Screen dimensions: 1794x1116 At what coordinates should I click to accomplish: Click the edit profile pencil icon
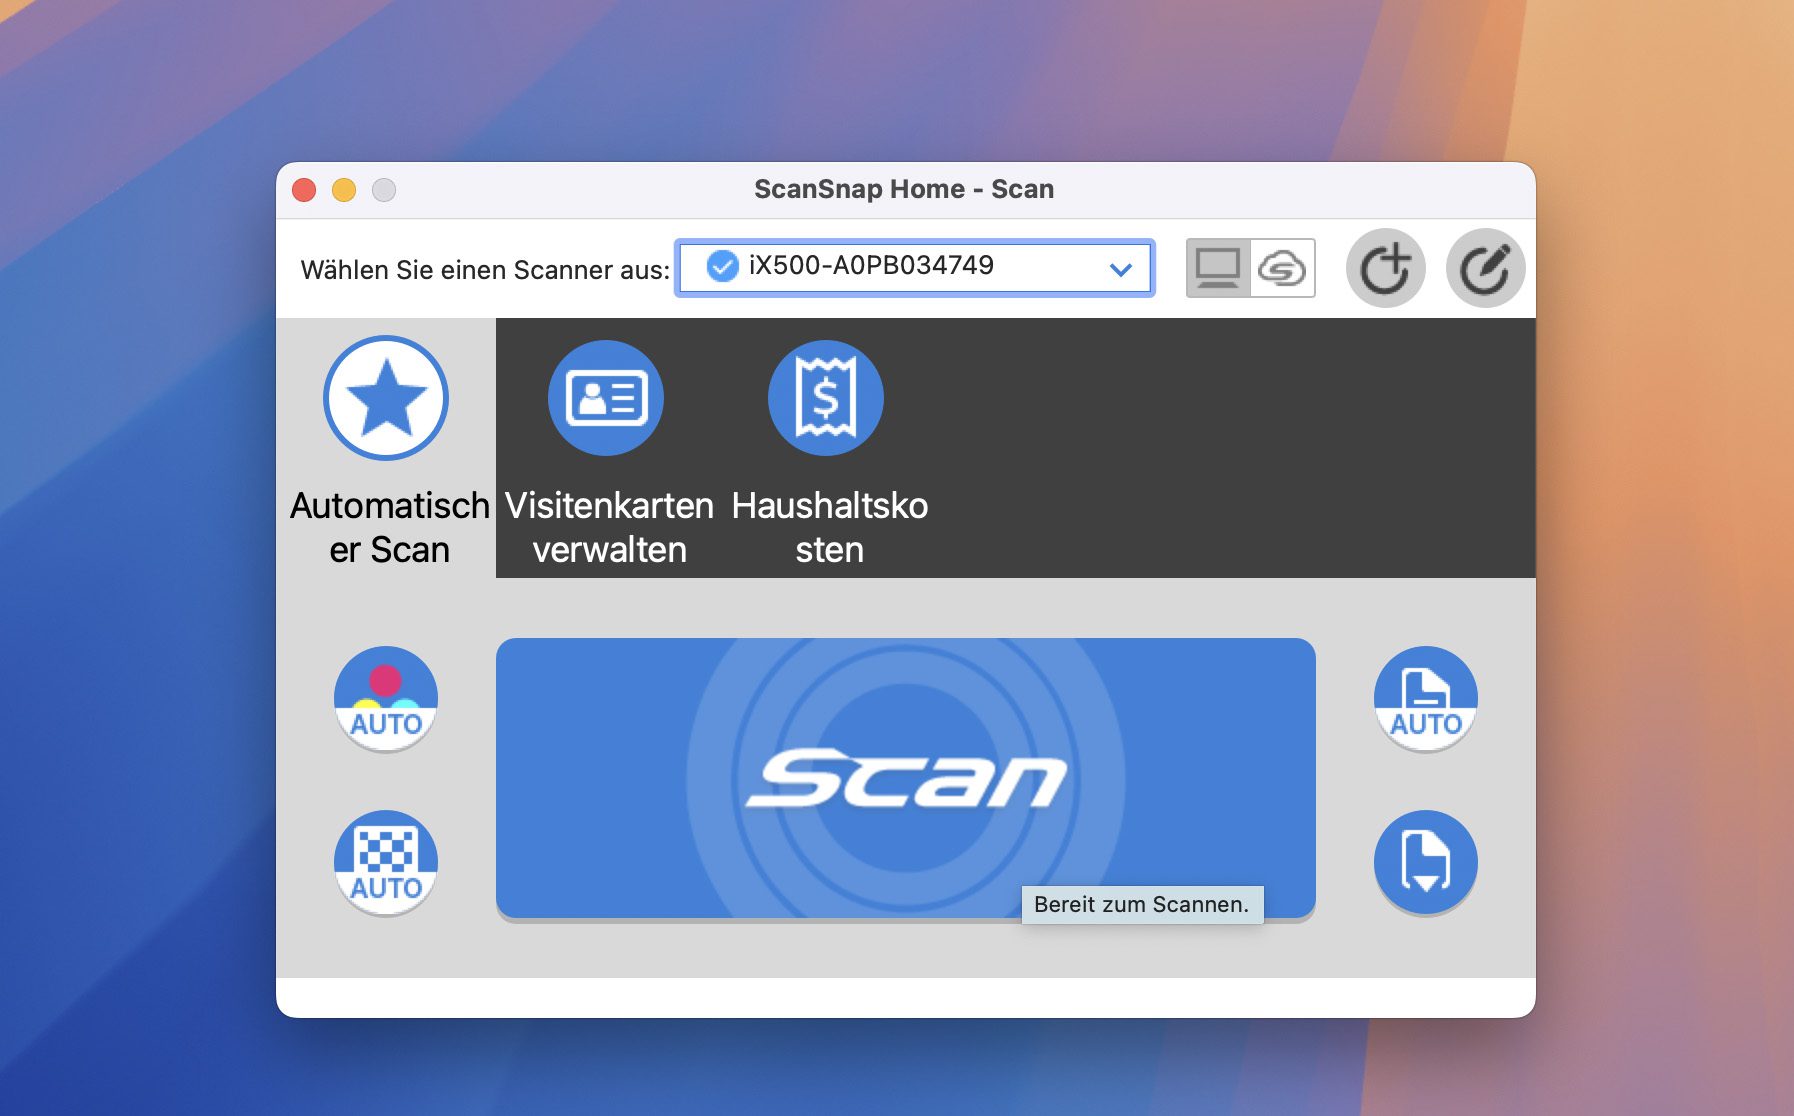coord(1486,268)
